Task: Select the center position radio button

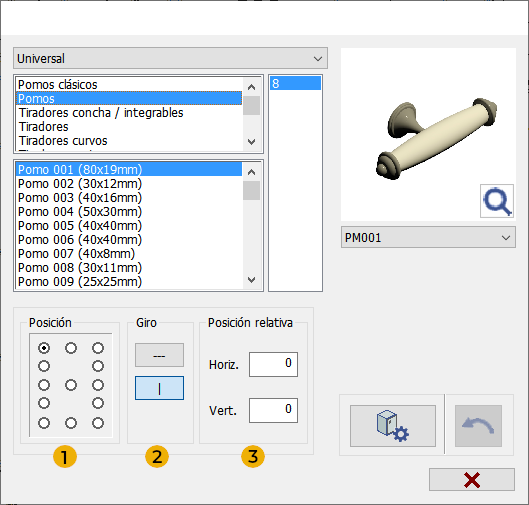Action: (71, 385)
